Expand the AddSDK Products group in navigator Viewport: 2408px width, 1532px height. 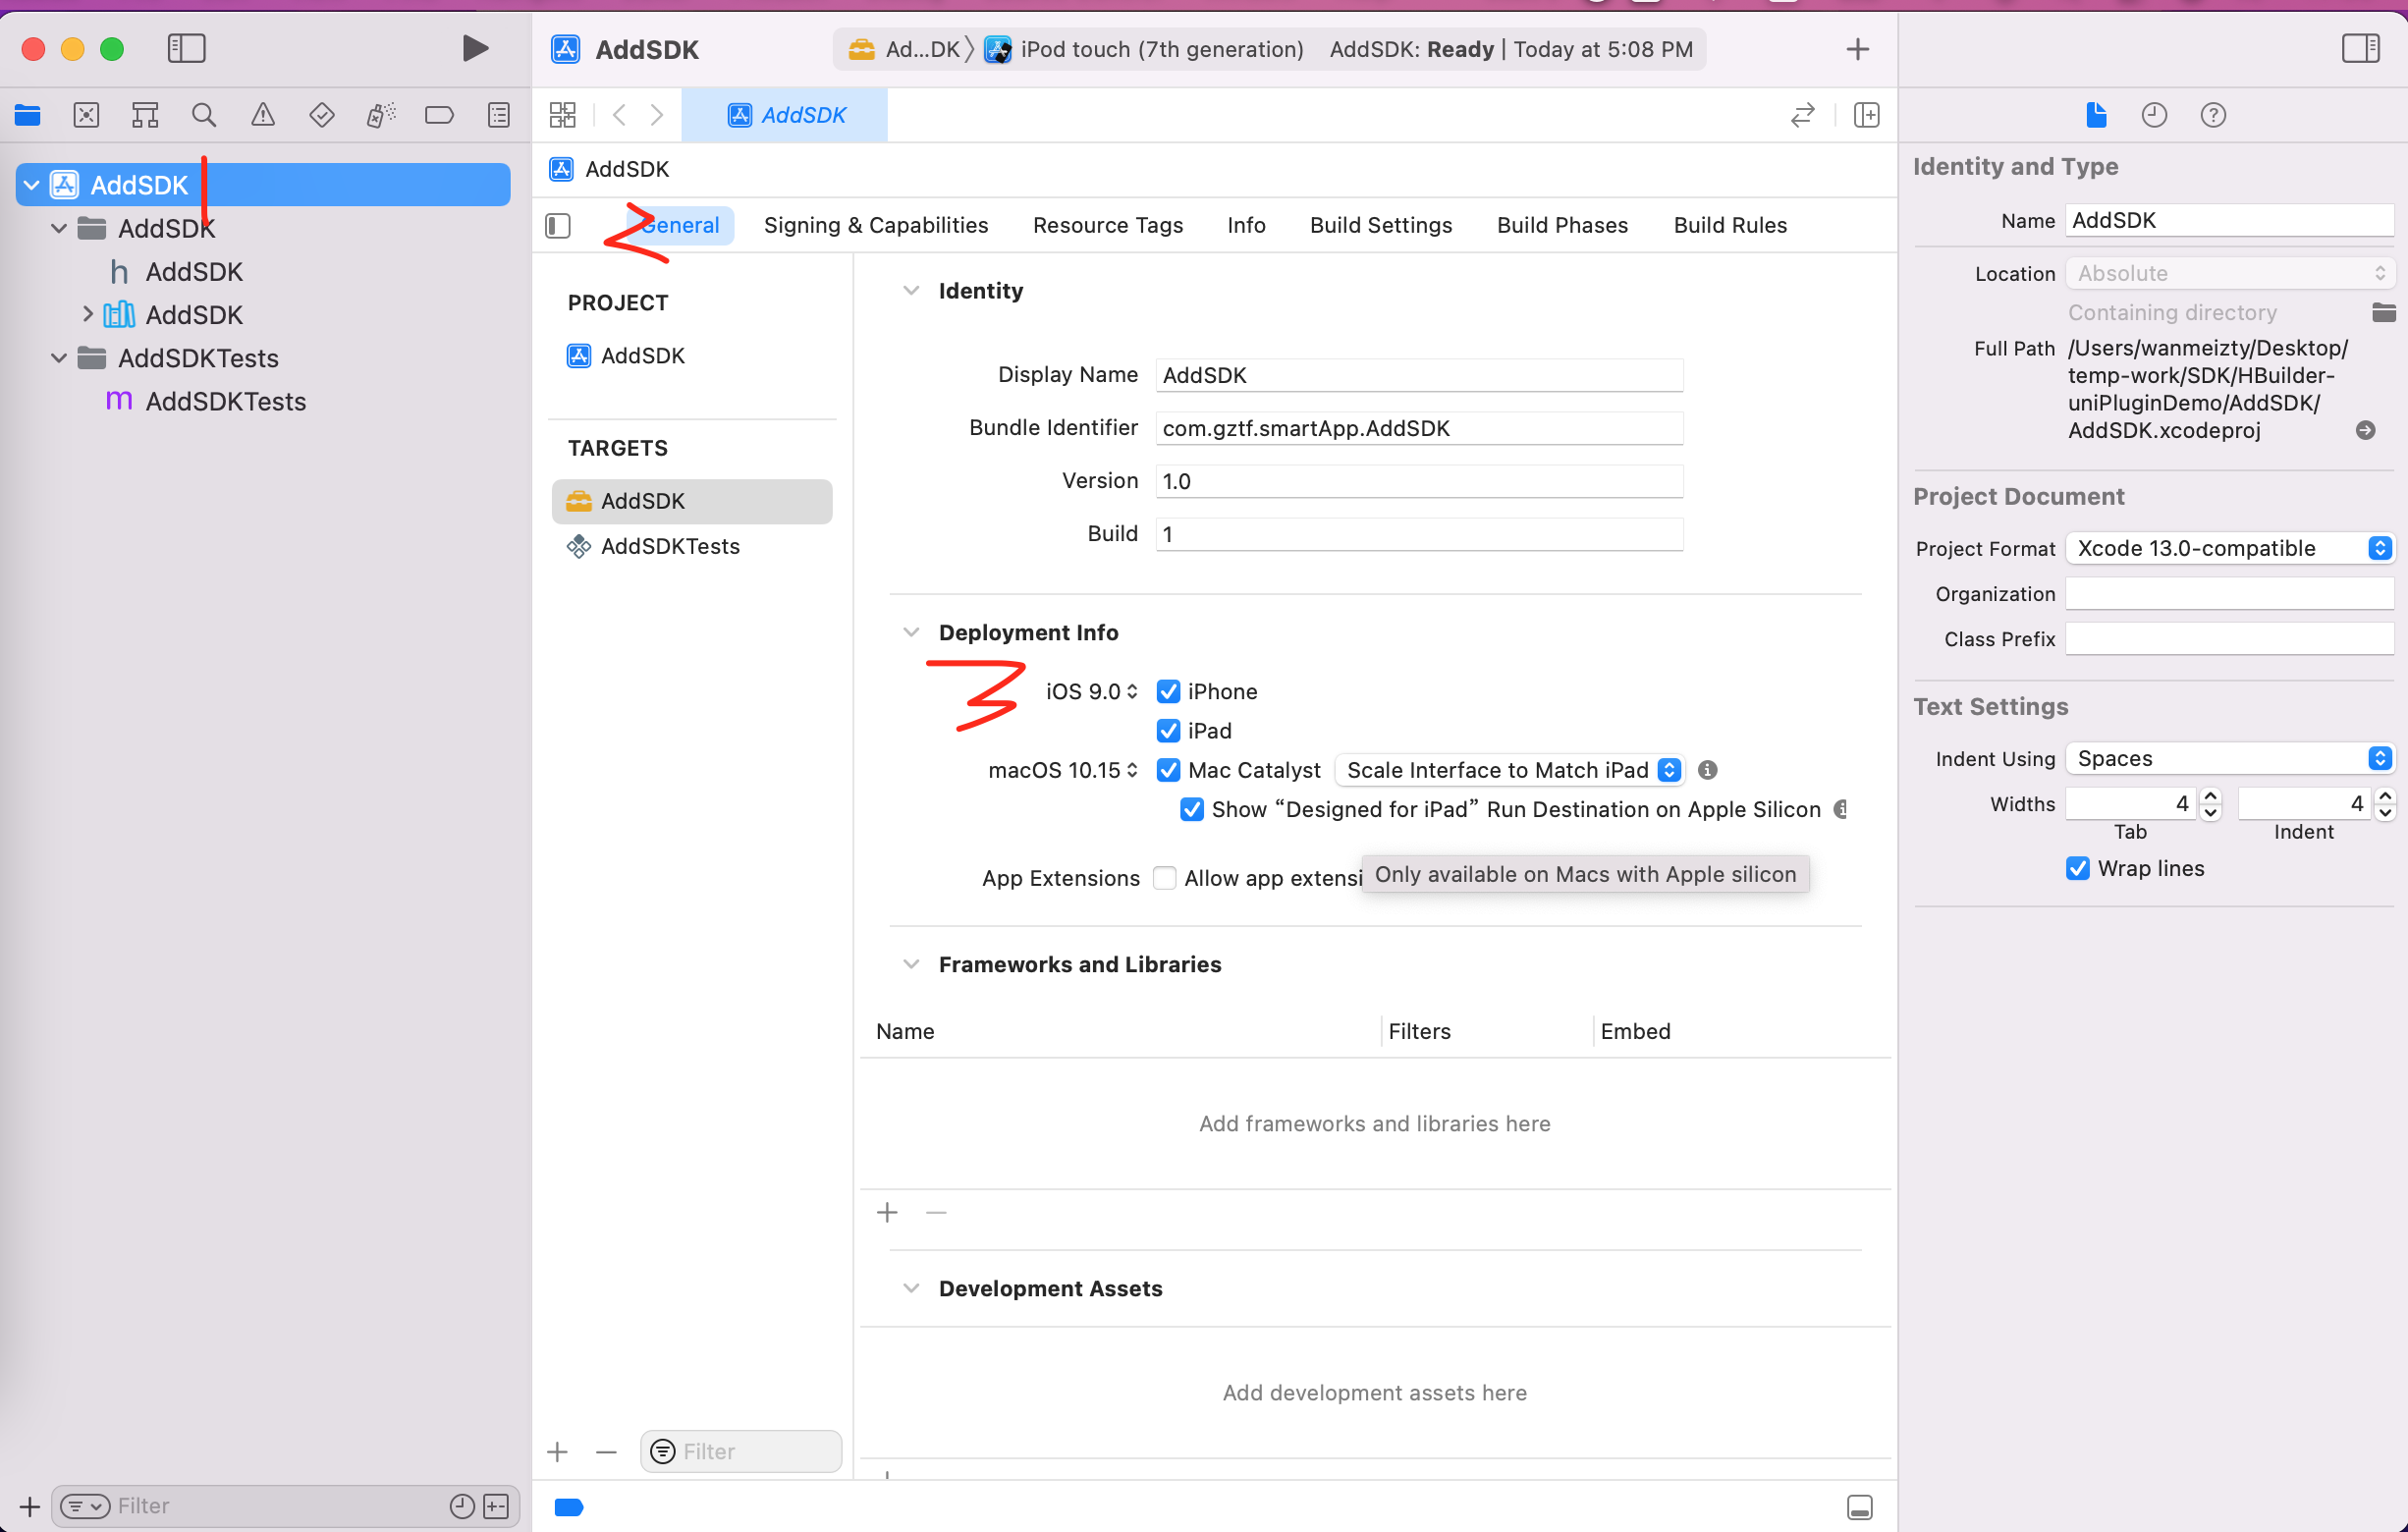(x=88, y=314)
